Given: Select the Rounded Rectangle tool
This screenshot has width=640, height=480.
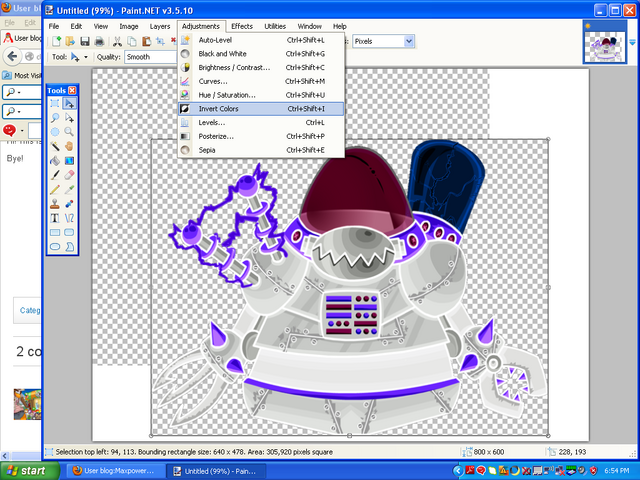Looking at the screenshot, I should 69,232.
